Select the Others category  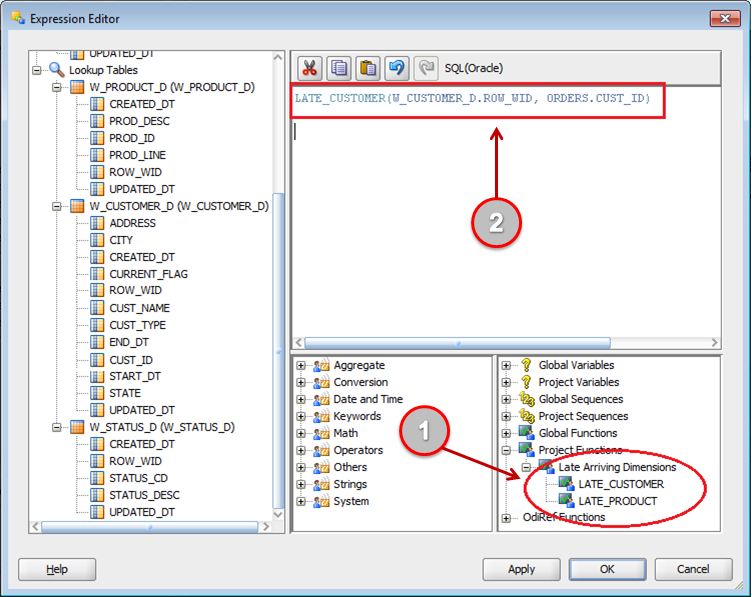click(x=350, y=467)
